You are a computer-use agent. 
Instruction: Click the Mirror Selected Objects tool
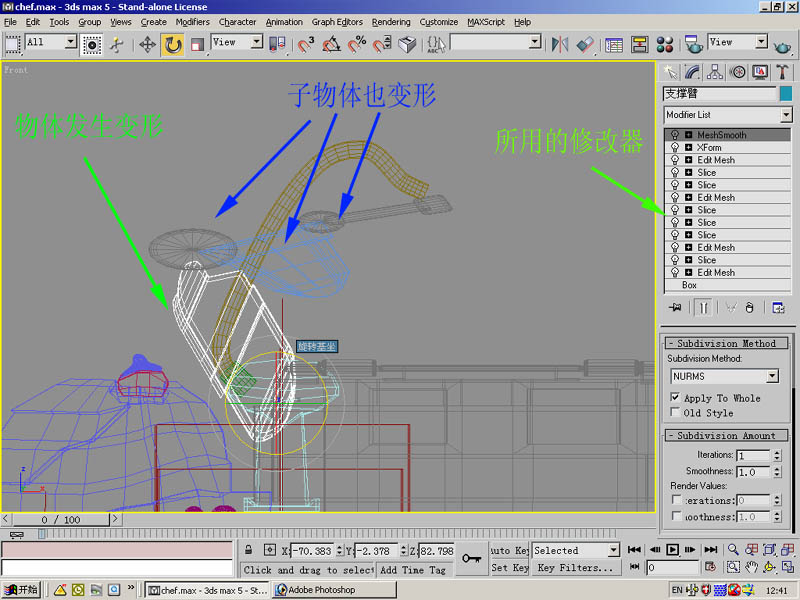560,45
